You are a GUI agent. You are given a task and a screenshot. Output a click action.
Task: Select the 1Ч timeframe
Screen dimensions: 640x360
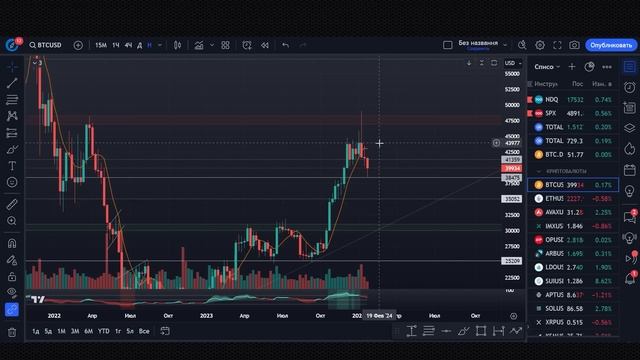(116, 45)
